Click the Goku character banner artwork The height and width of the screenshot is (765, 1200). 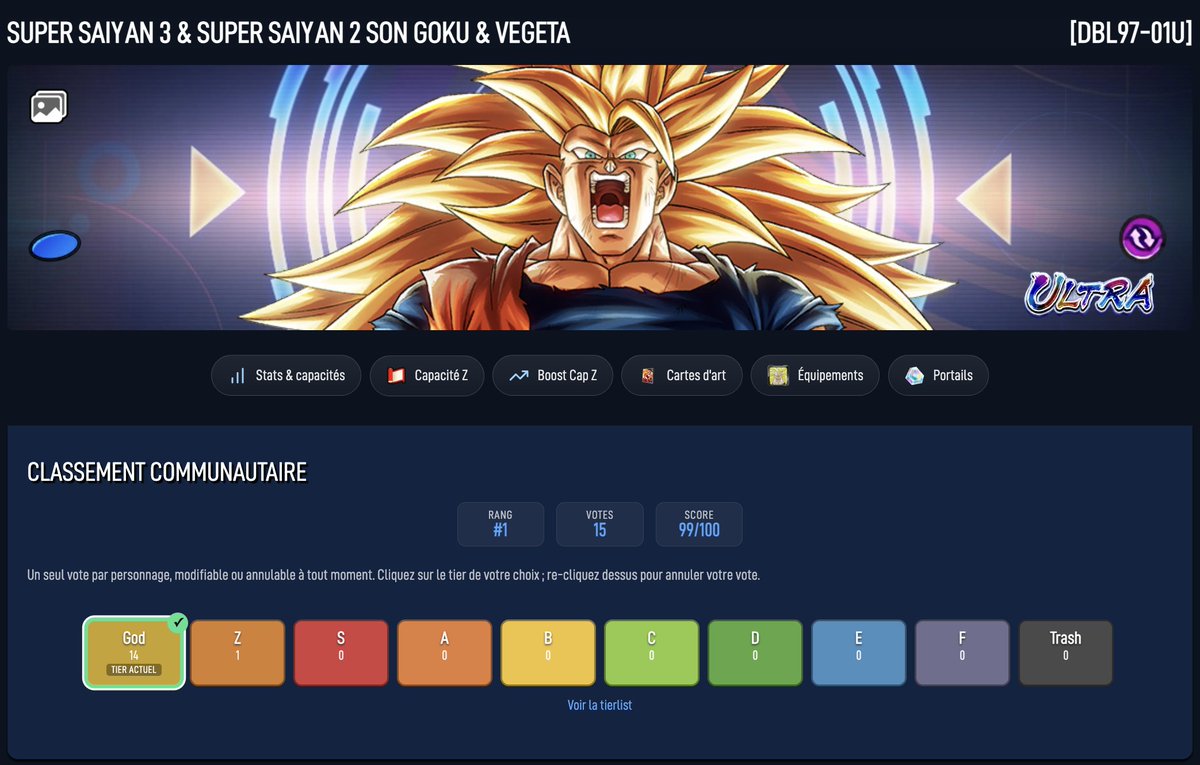600,198
